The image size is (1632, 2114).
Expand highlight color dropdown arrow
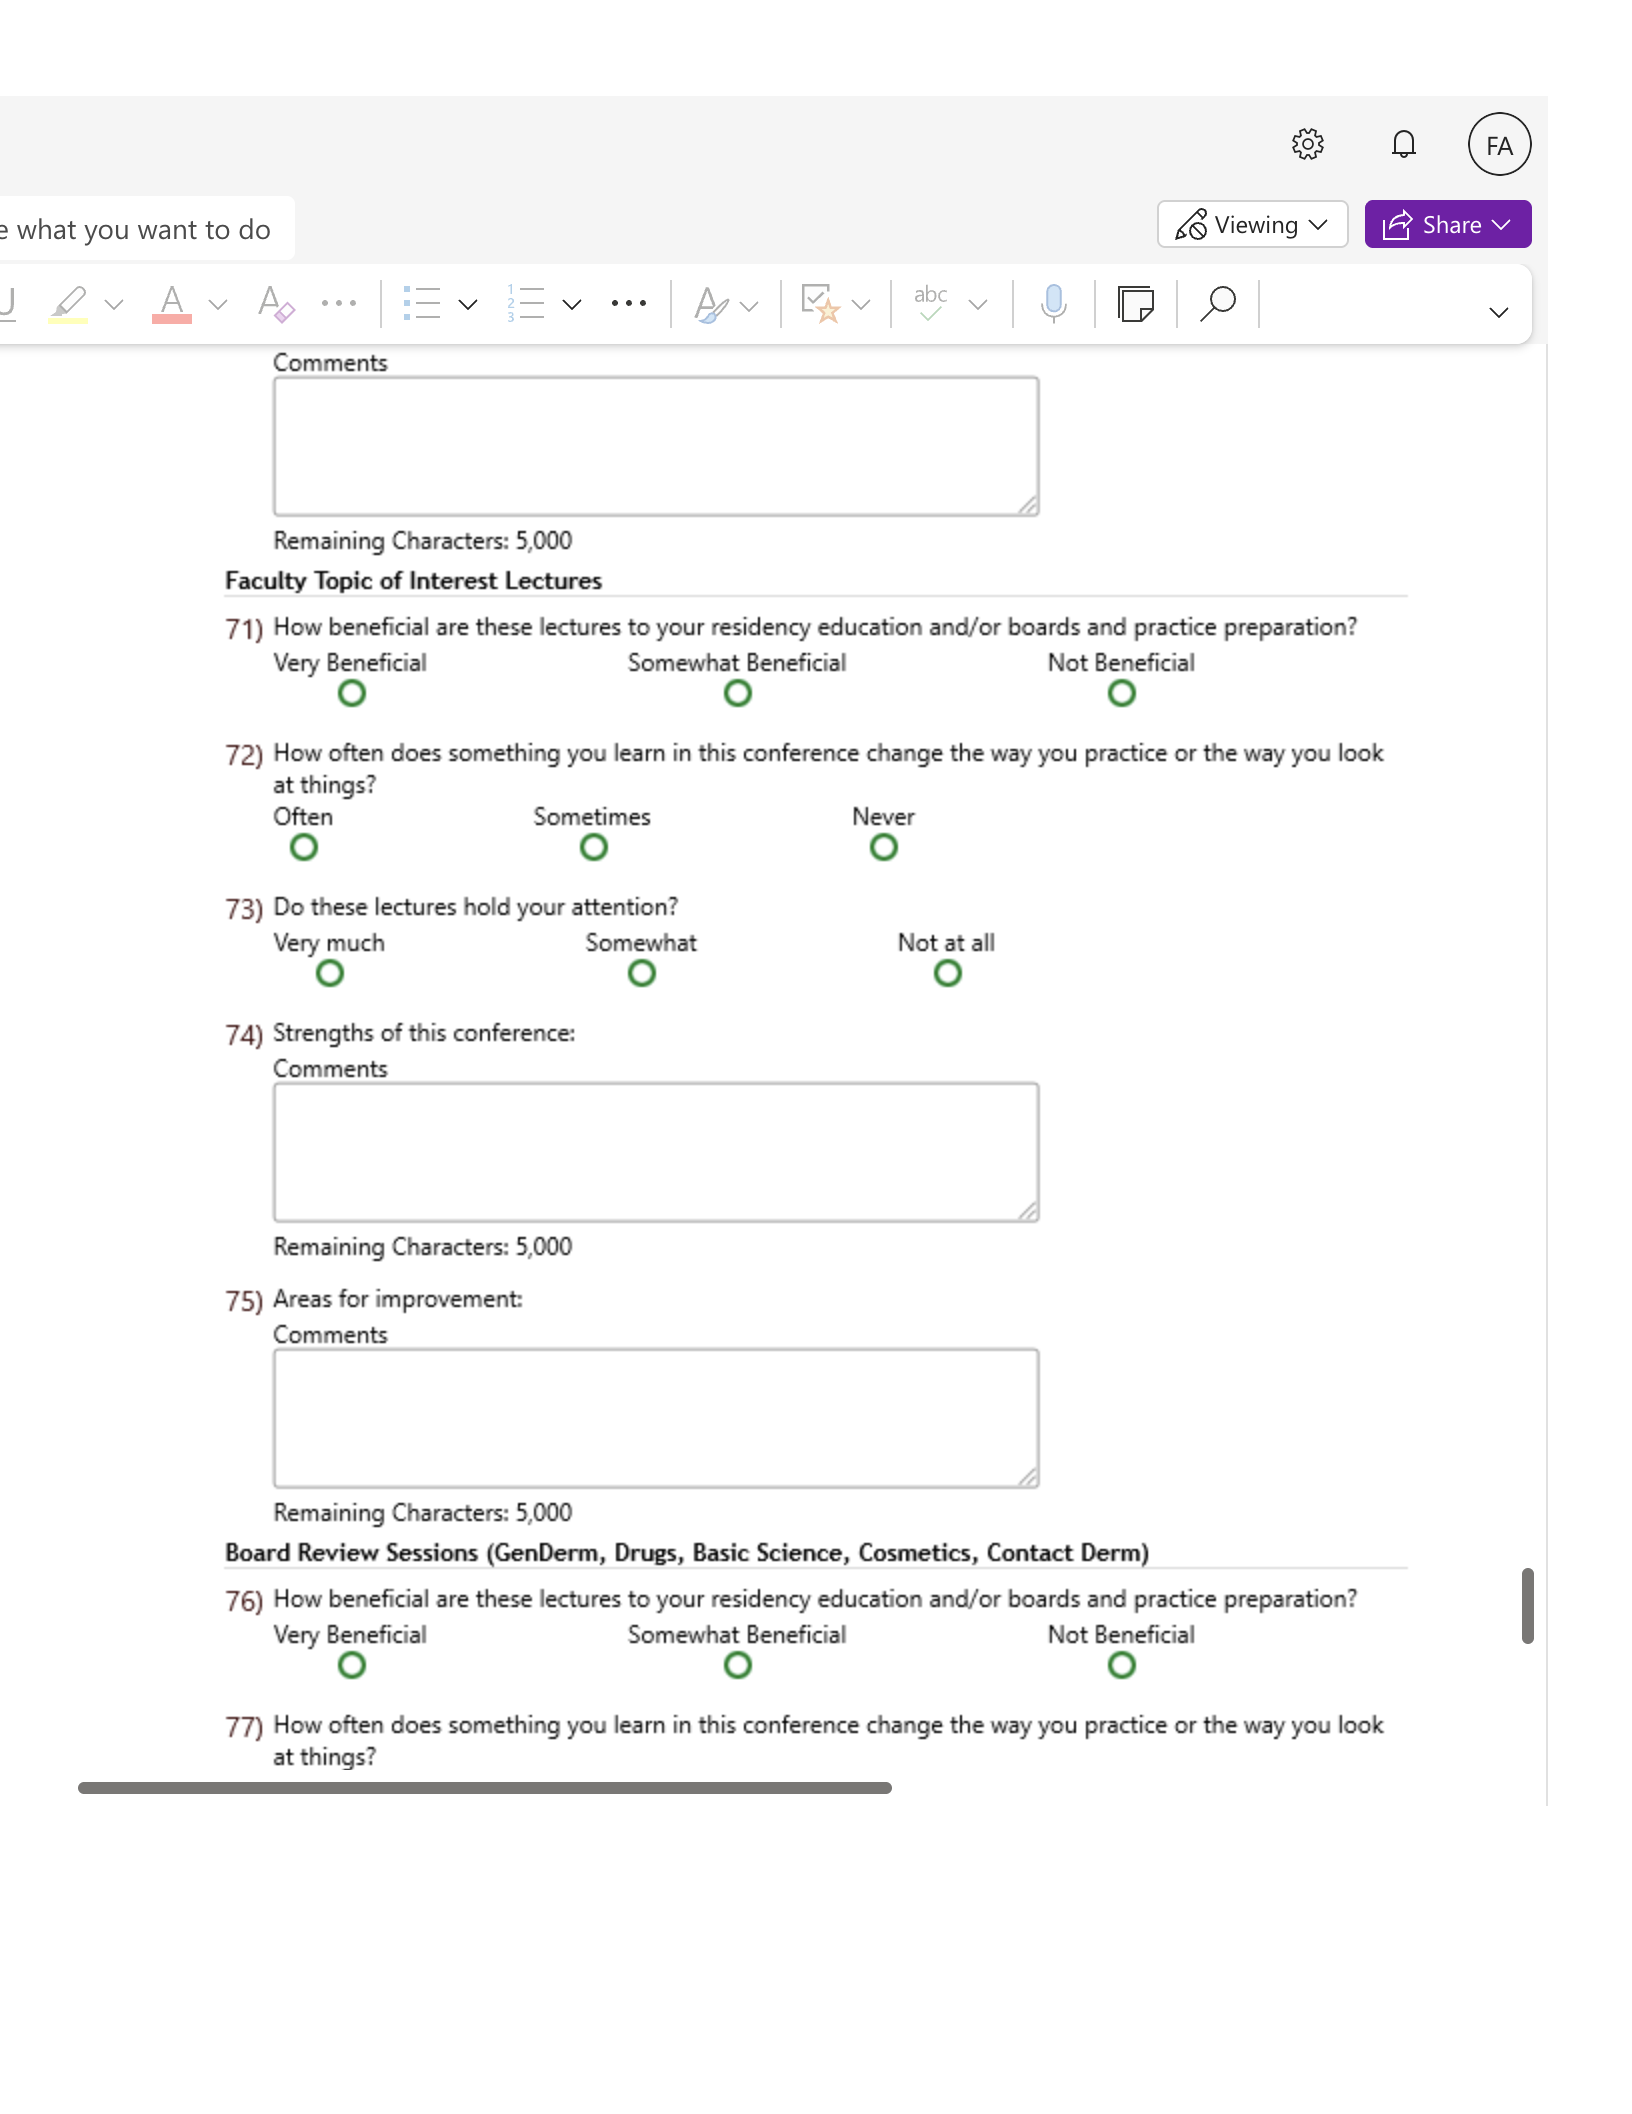114,304
